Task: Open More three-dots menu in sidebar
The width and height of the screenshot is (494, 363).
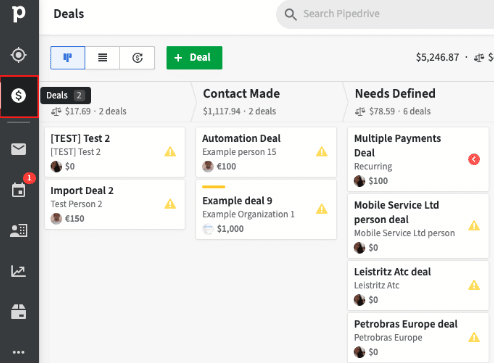Action: tap(18, 352)
